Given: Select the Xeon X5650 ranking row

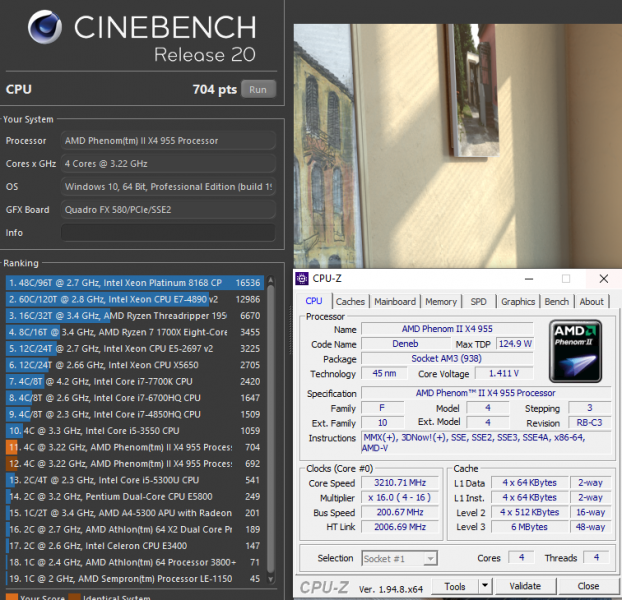Looking at the screenshot, I should 135,365.
